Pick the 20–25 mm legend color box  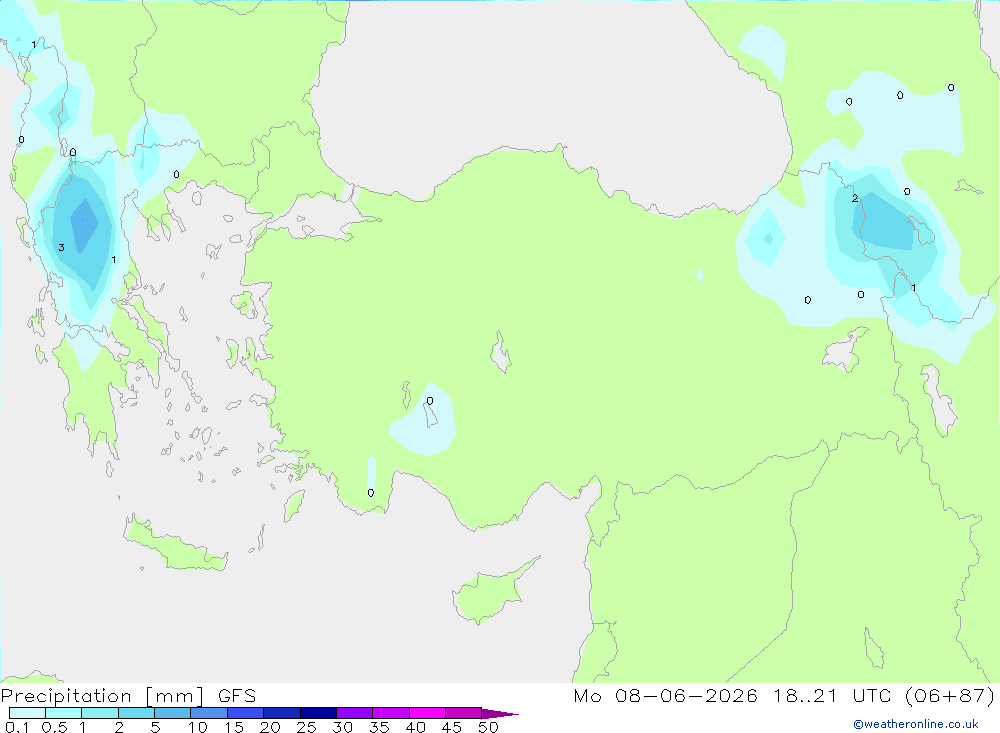(x=281, y=713)
